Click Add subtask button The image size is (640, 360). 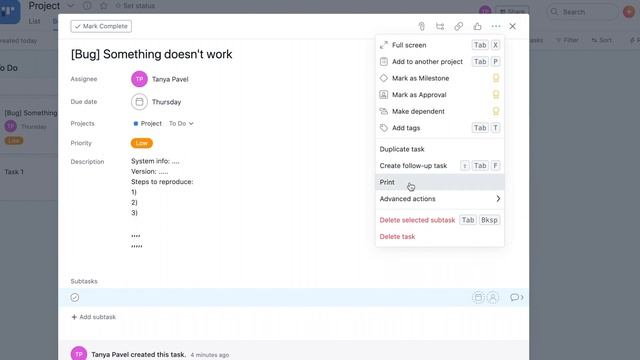[x=93, y=317]
